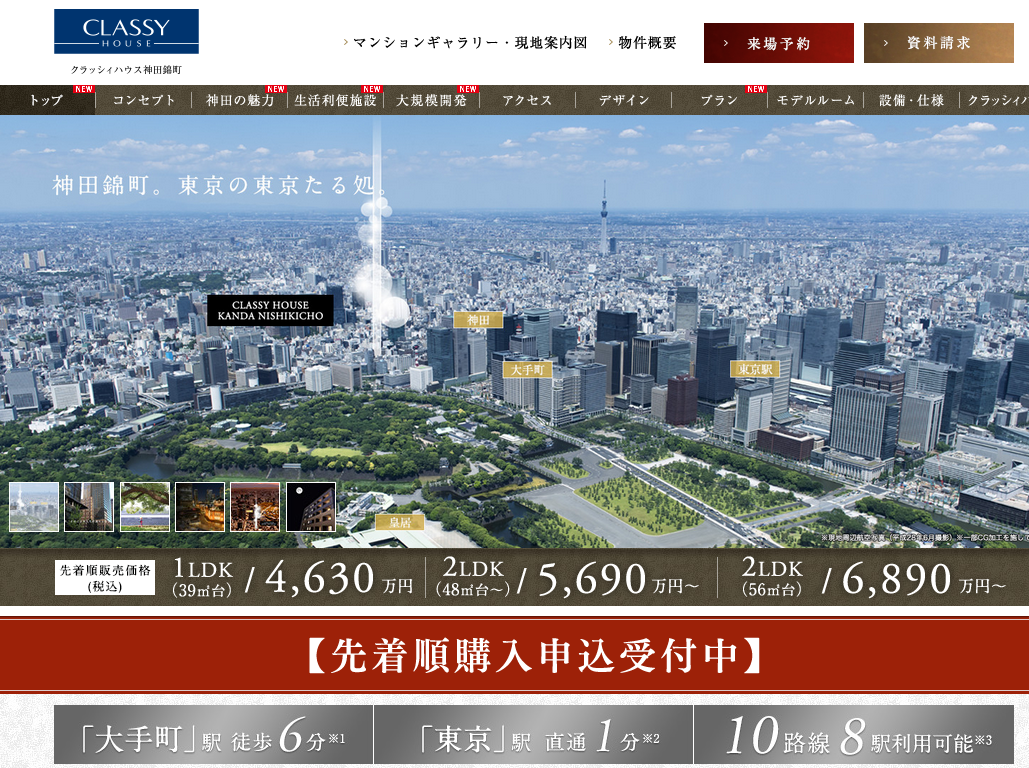1029x768 pixels.
Task: Select アクセス in the navigation bar
Action: click(x=527, y=100)
